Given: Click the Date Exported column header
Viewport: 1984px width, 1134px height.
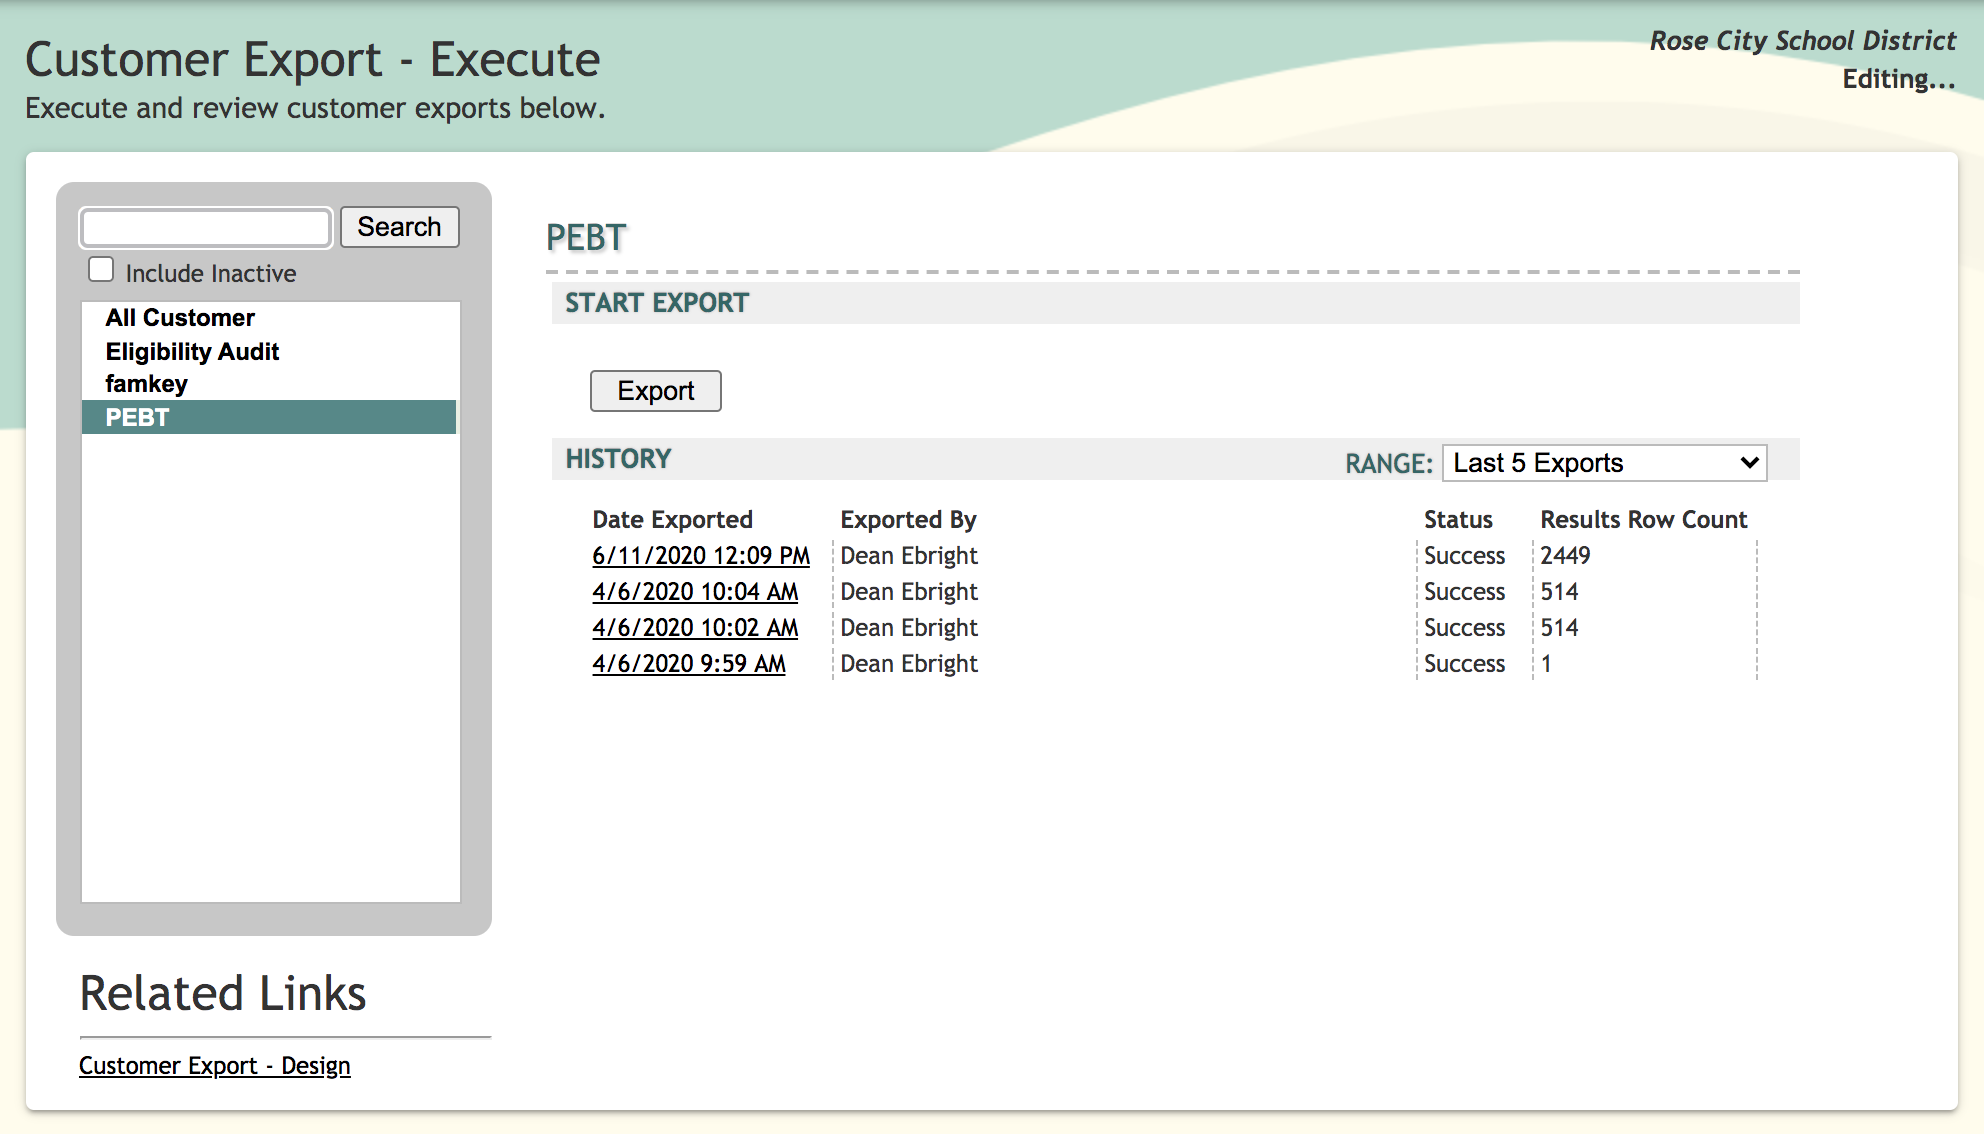Looking at the screenshot, I should (672, 520).
